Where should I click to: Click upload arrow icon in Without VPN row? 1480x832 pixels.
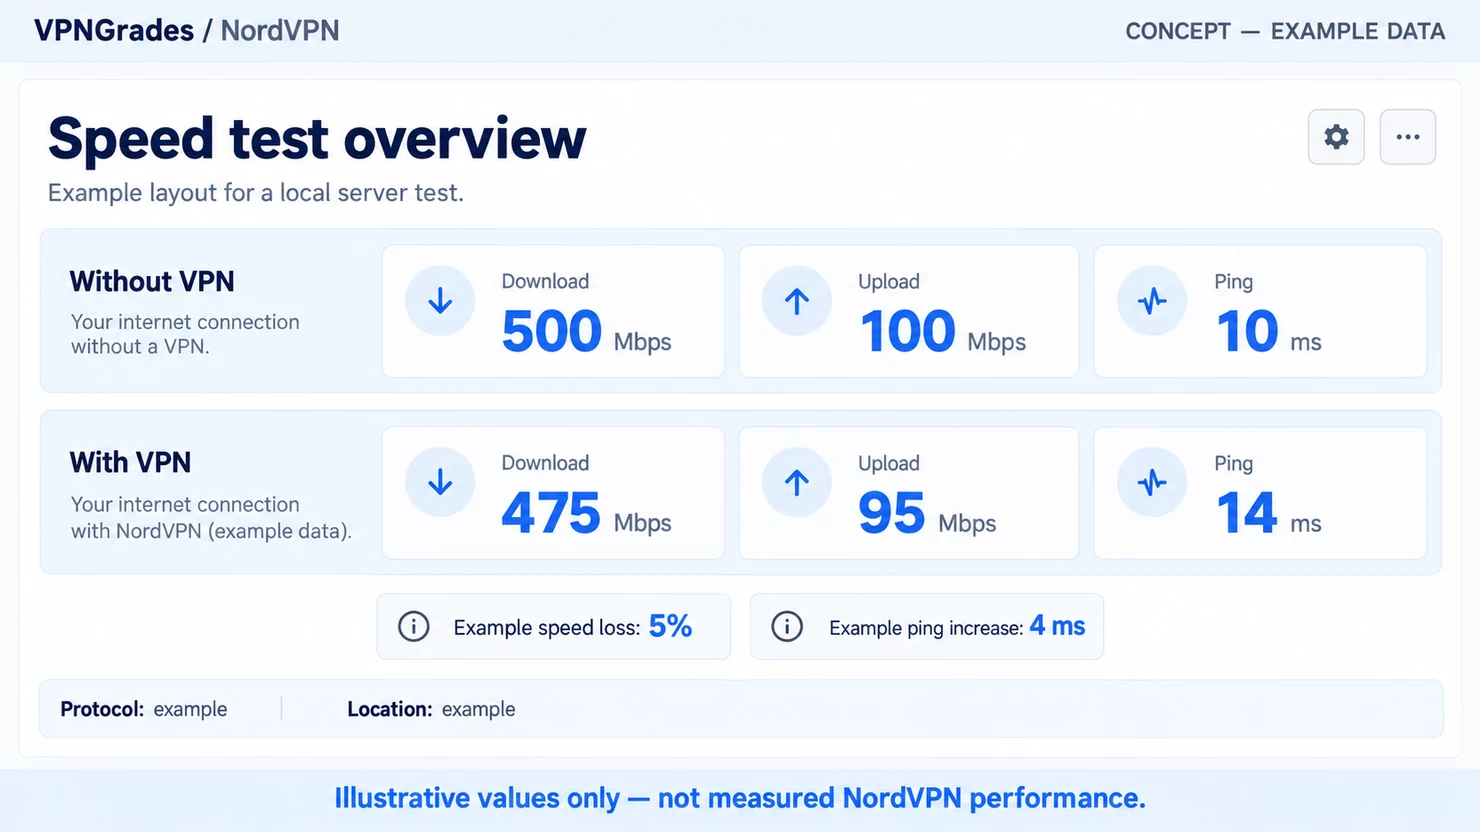pos(797,301)
